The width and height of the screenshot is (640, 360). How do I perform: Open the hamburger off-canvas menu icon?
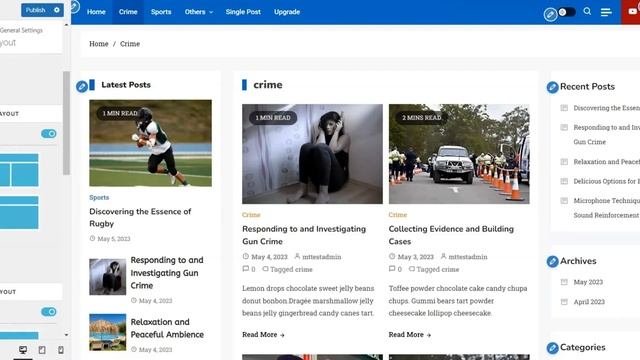pyautogui.click(x=606, y=12)
